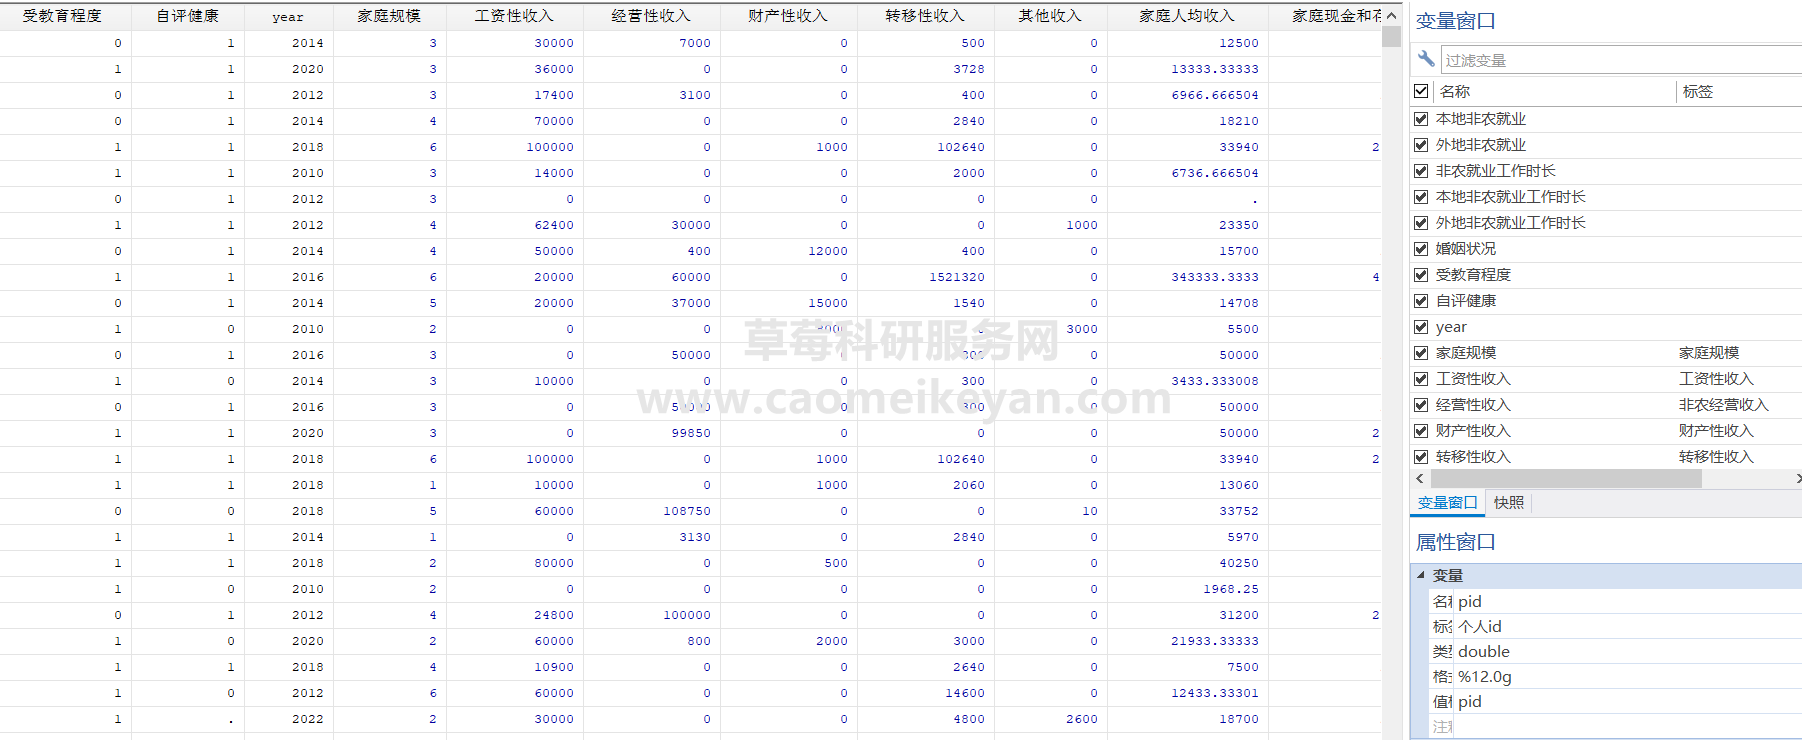This screenshot has width=1802, height=740.
Task: Click the 经营性收入 data column header
Action: tap(651, 16)
